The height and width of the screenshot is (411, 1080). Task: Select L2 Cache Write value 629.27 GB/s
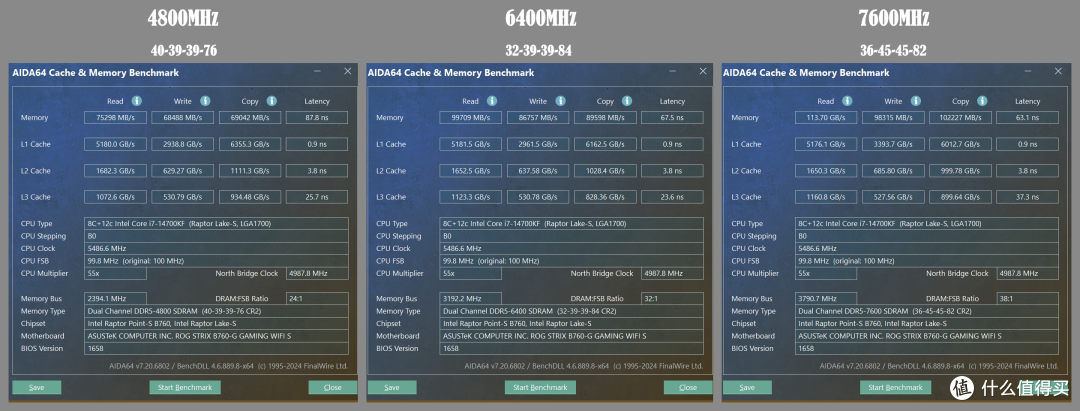(183, 171)
